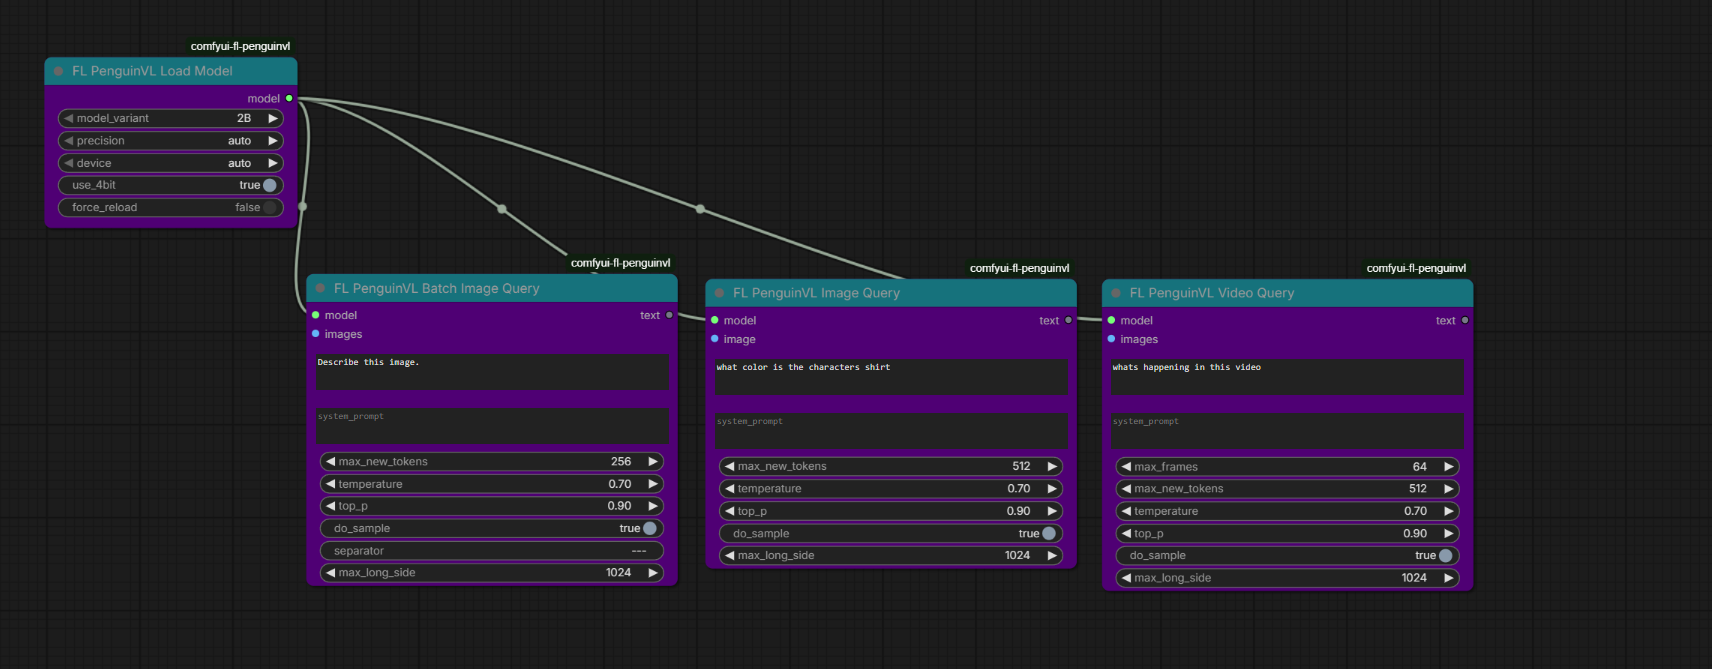Decrease temperature in Image Query node
The height and width of the screenshot is (669, 1712).
point(730,489)
